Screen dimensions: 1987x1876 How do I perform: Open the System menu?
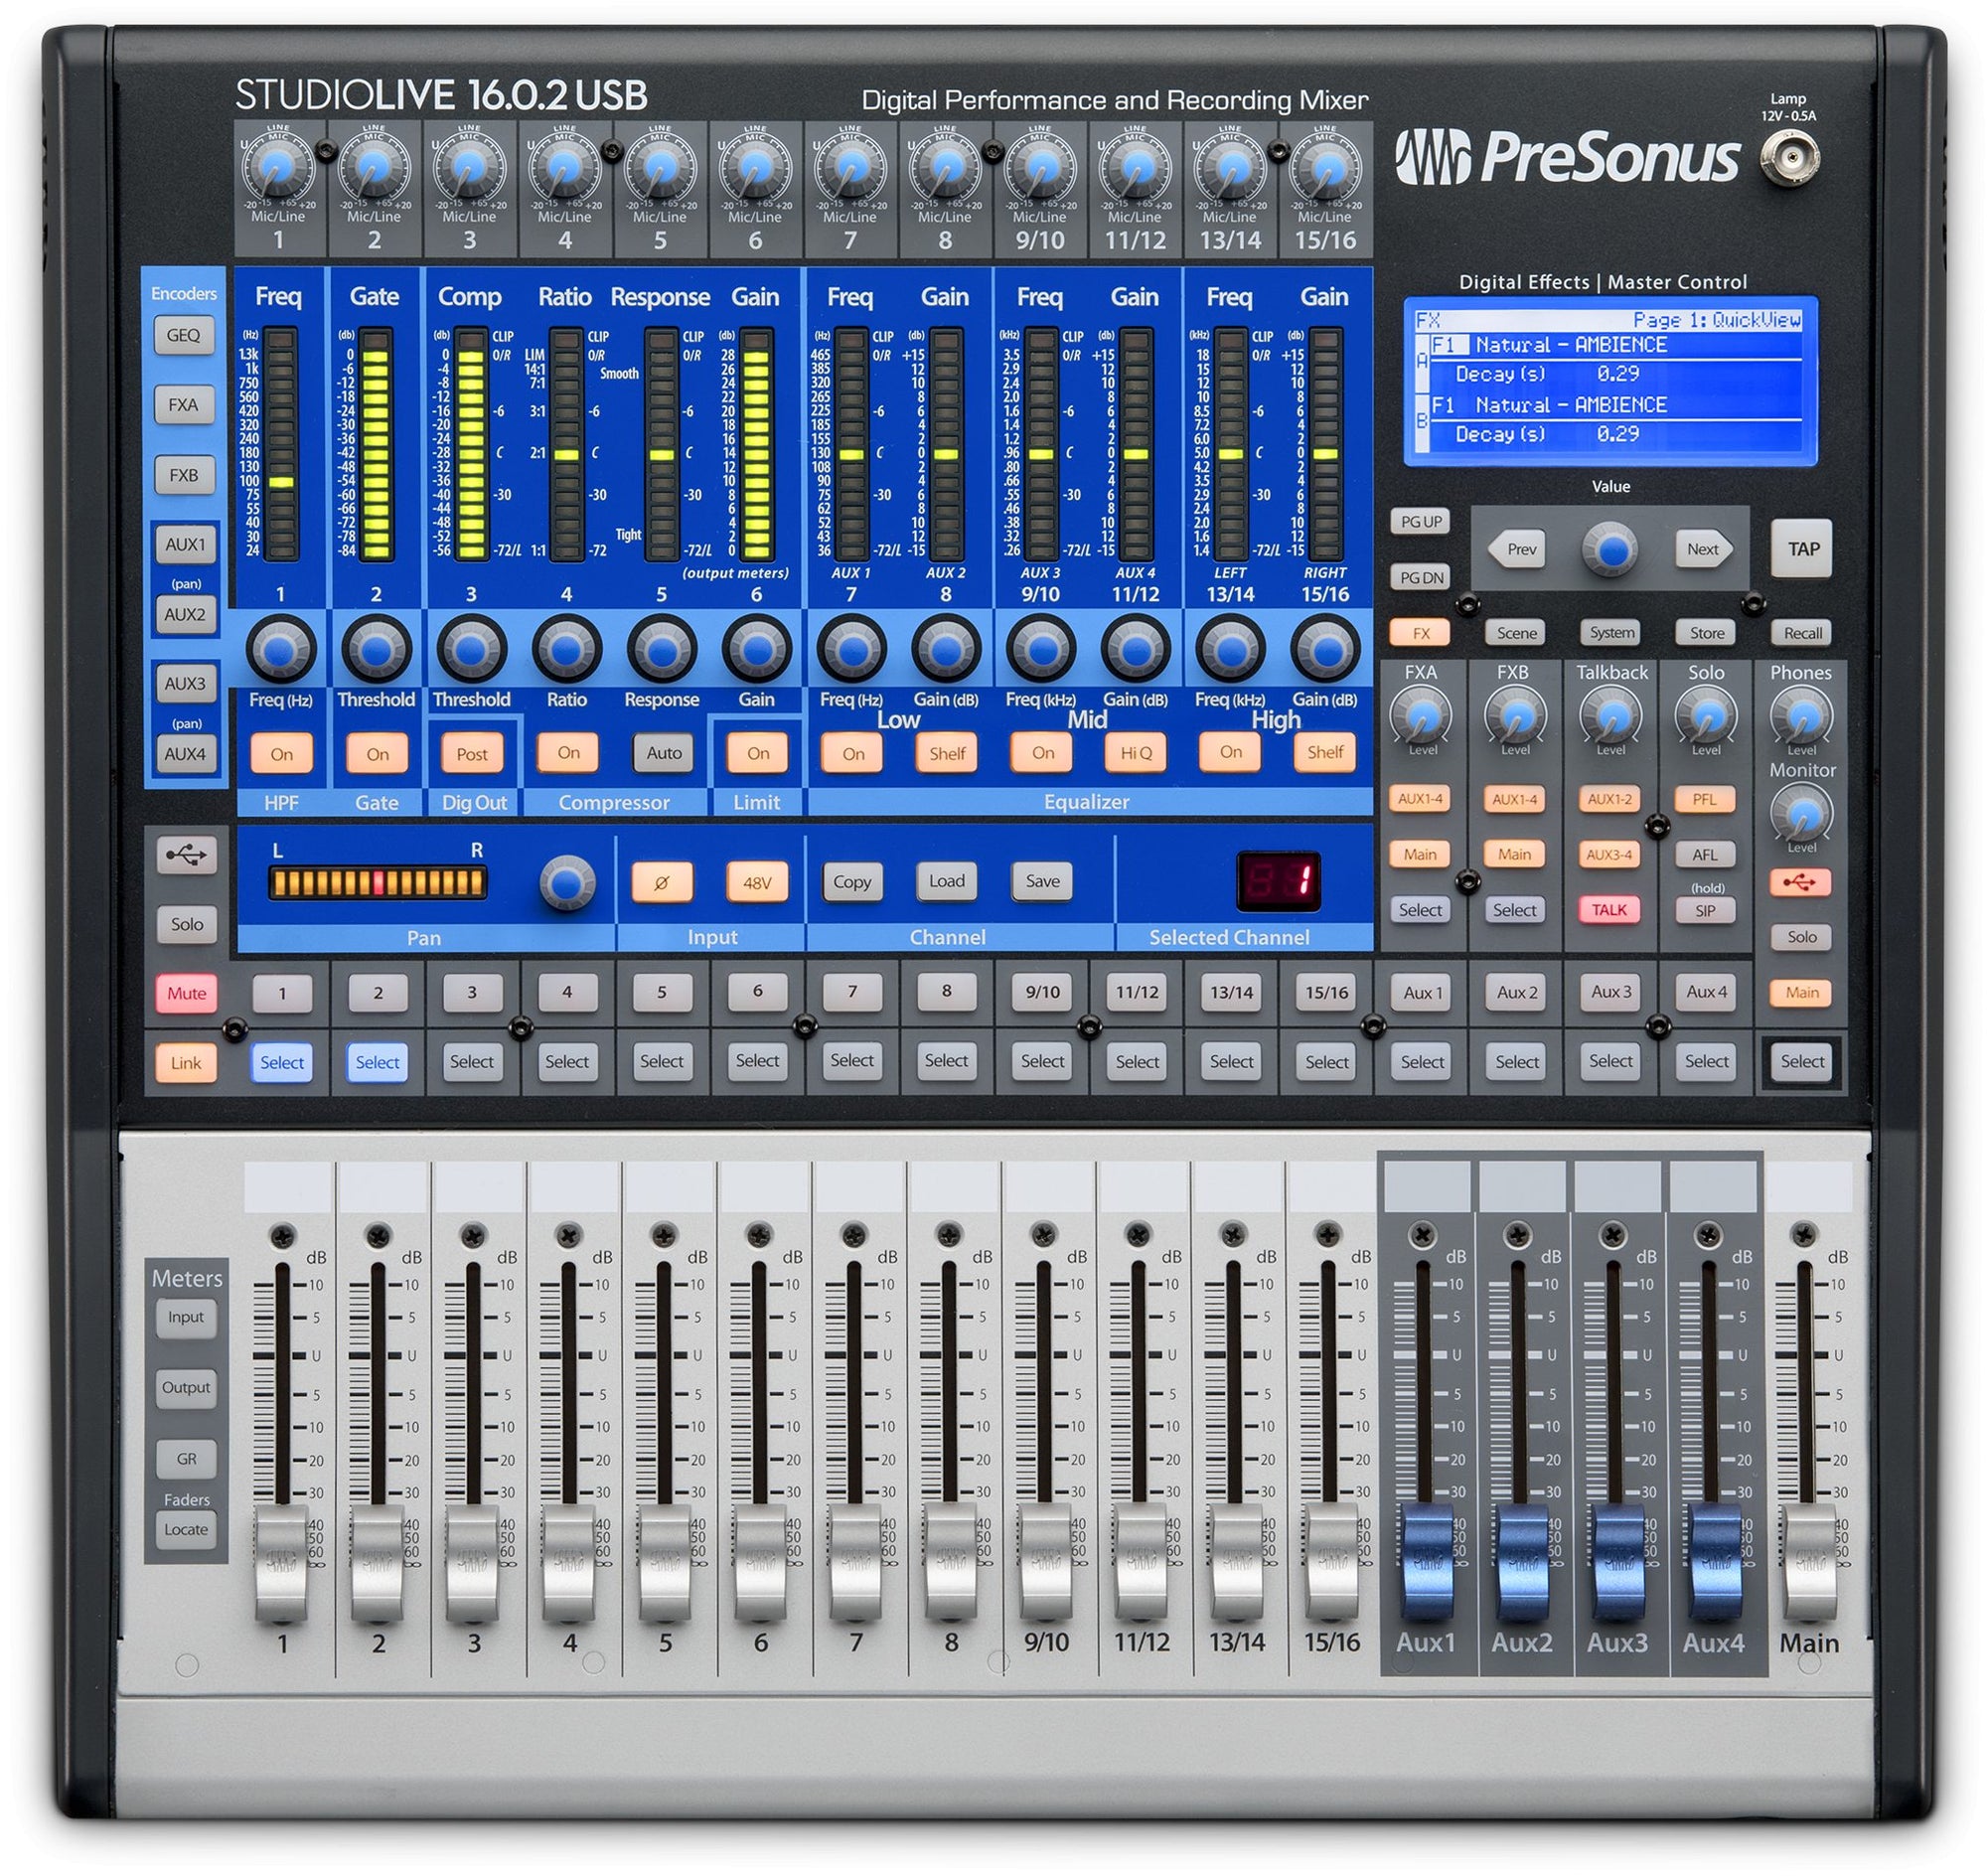[1610, 632]
